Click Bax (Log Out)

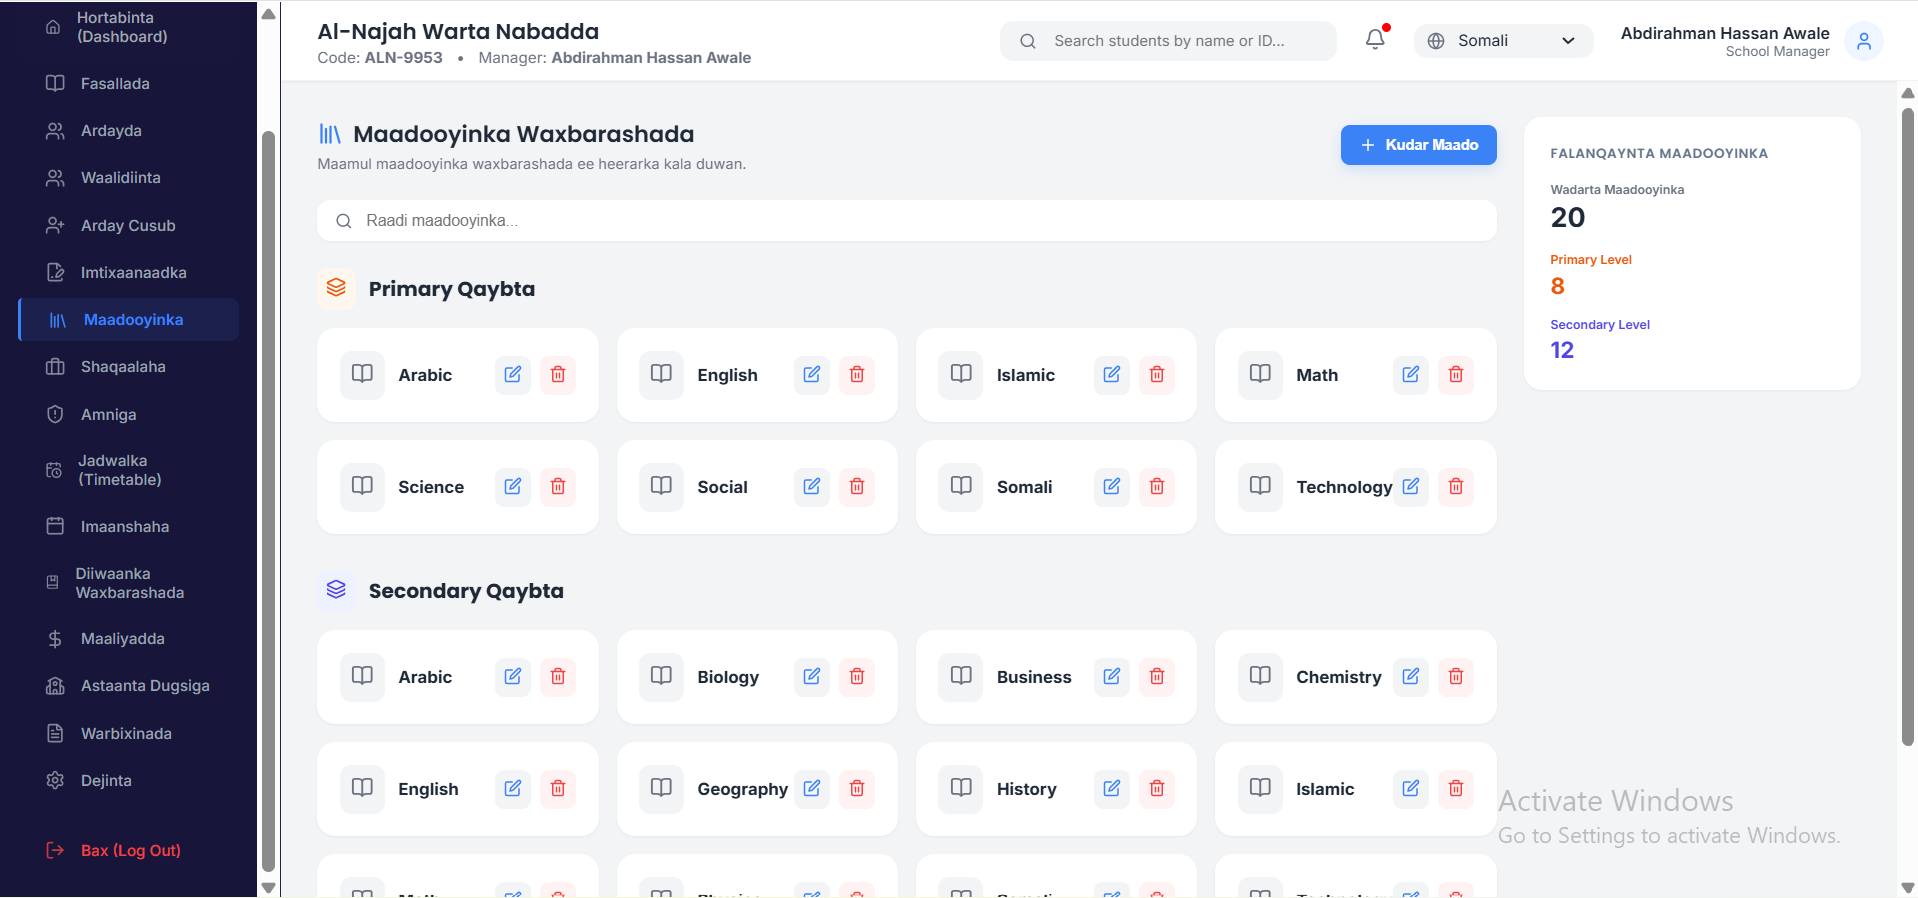[128, 851]
